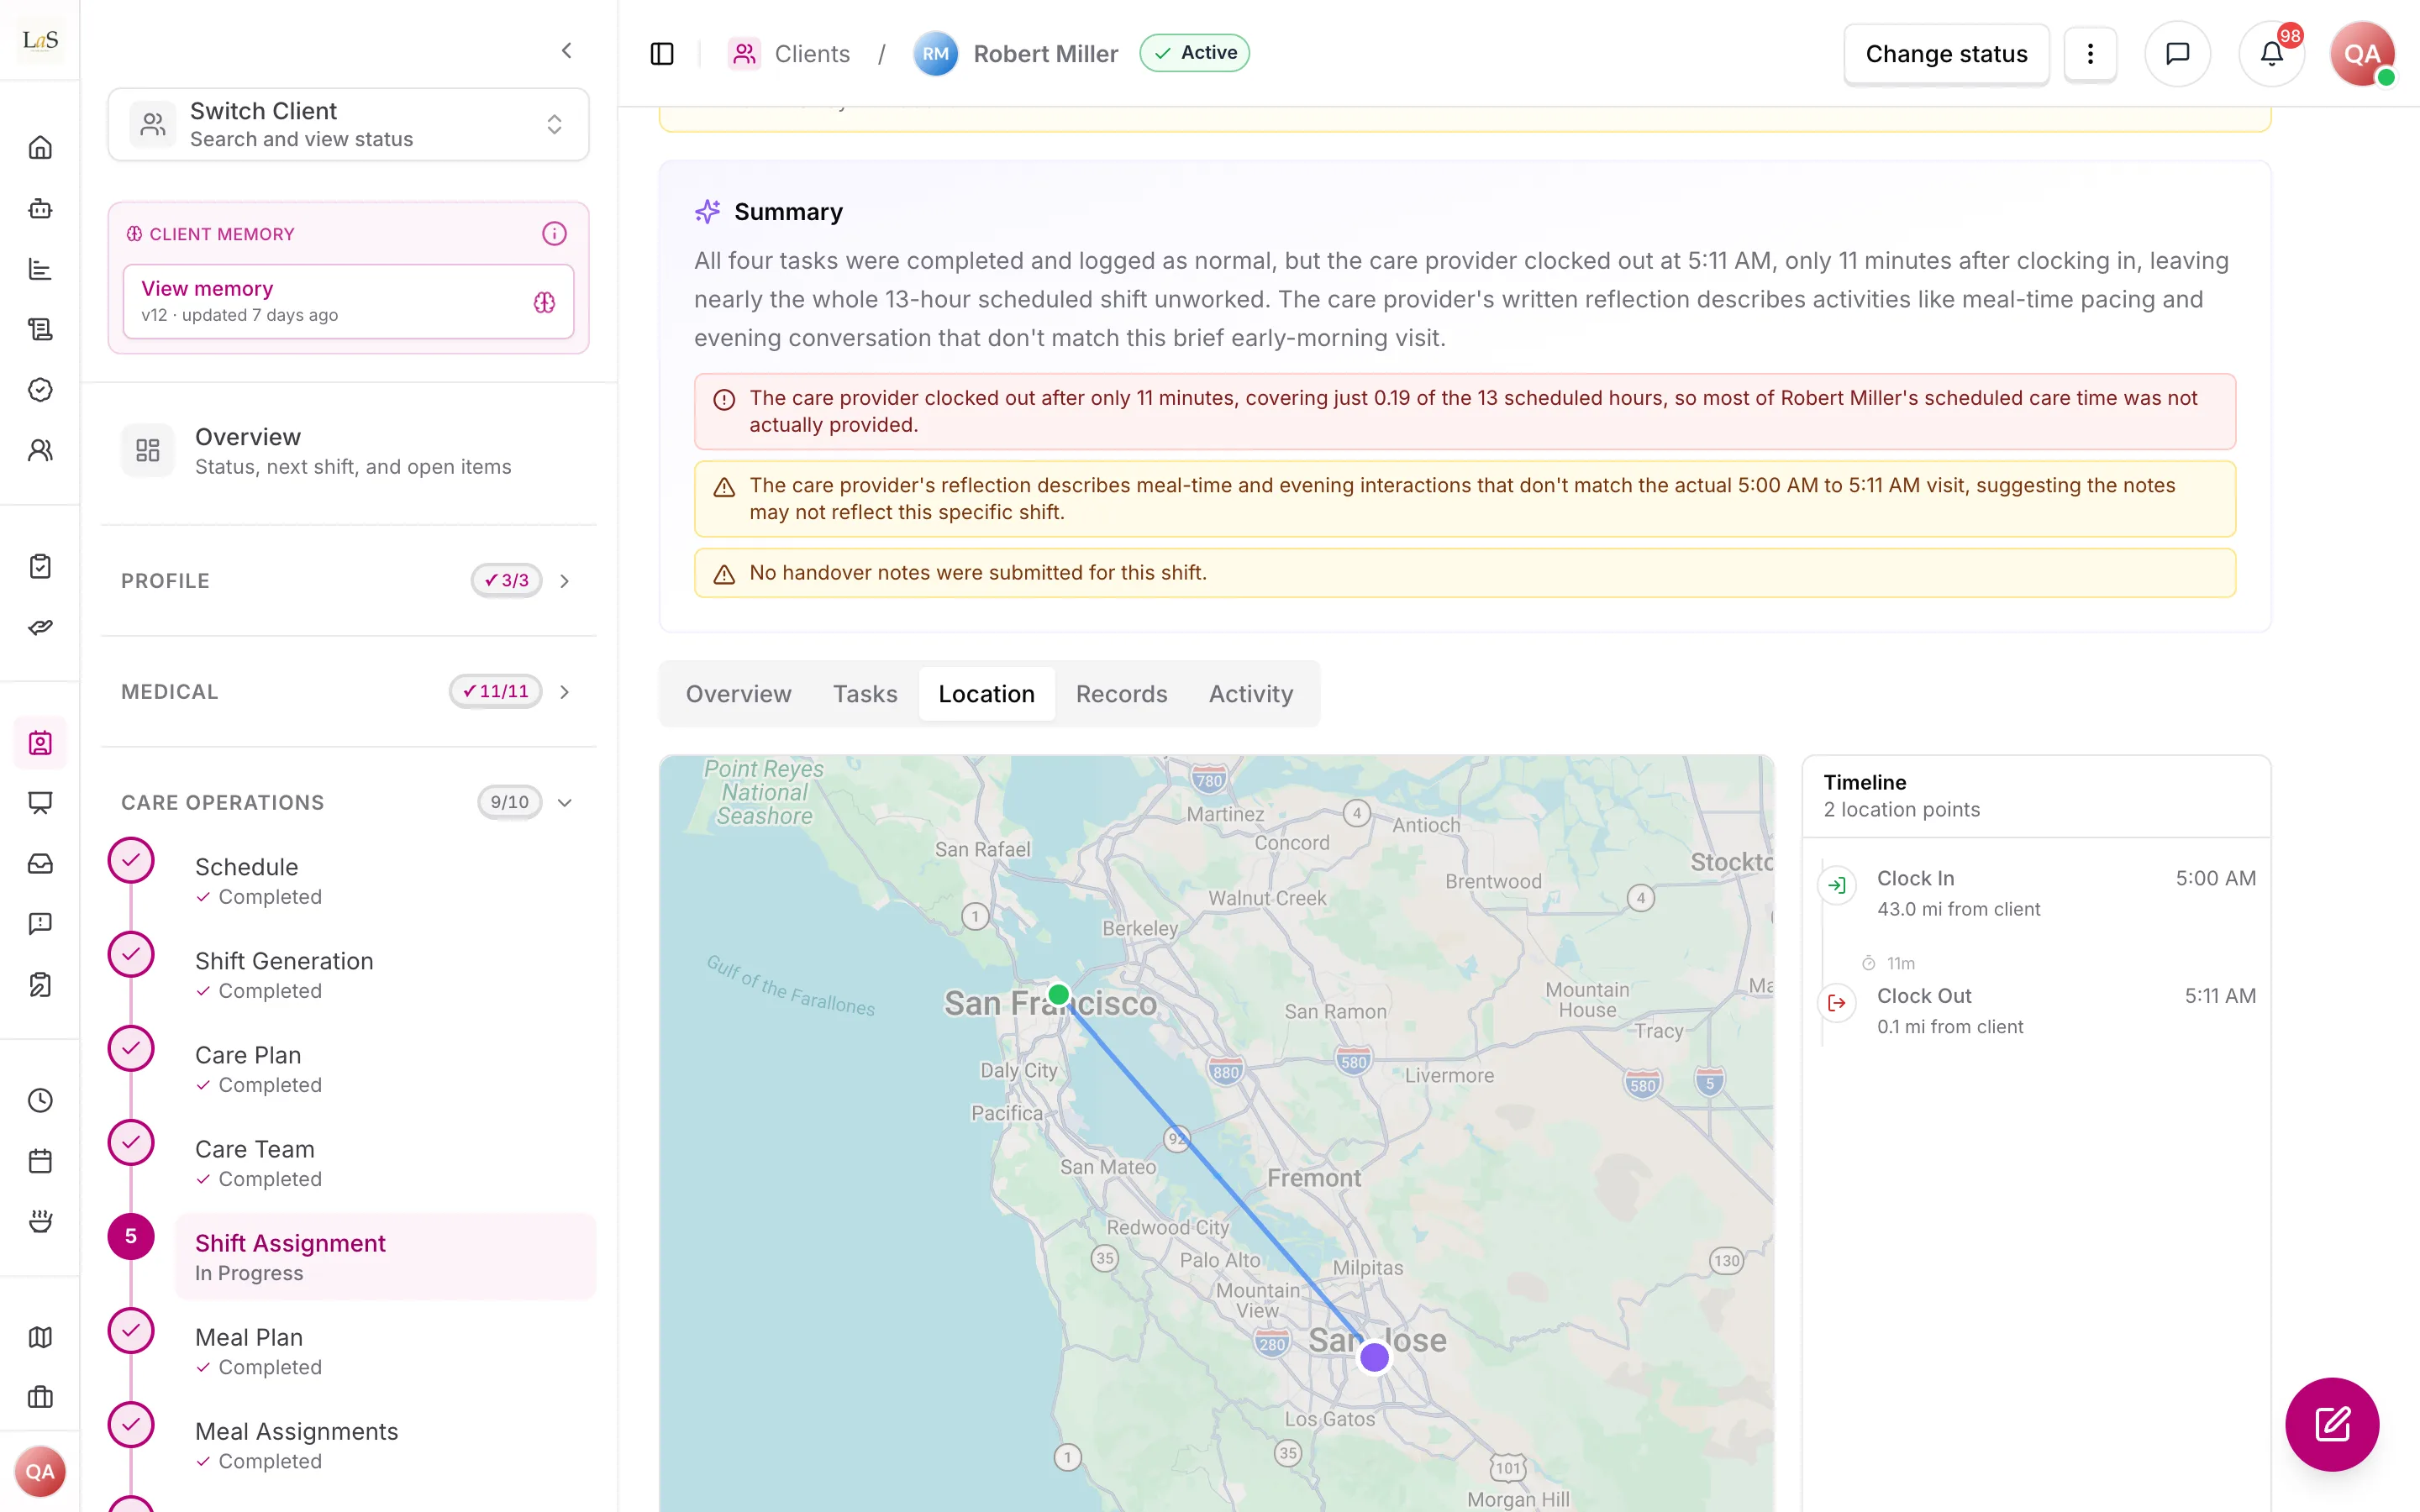Switch to the Tasks tab

point(865,694)
